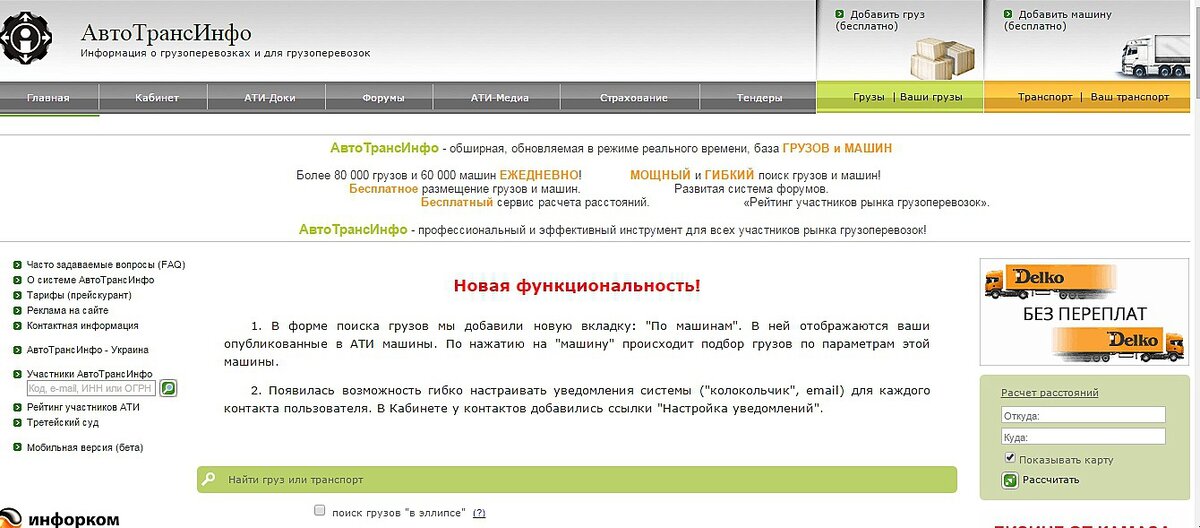Open the АТИ-Медиа menu item
The image size is (1200, 528).
tap(500, 97)
